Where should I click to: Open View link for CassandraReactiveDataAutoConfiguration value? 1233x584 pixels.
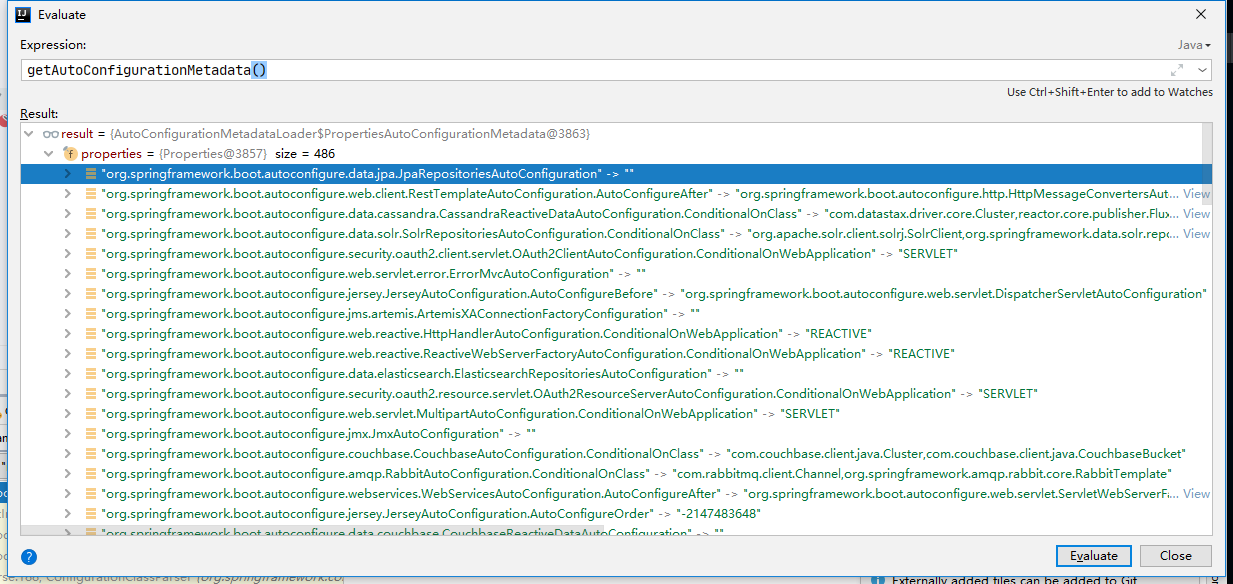(x=1196, y=214)
